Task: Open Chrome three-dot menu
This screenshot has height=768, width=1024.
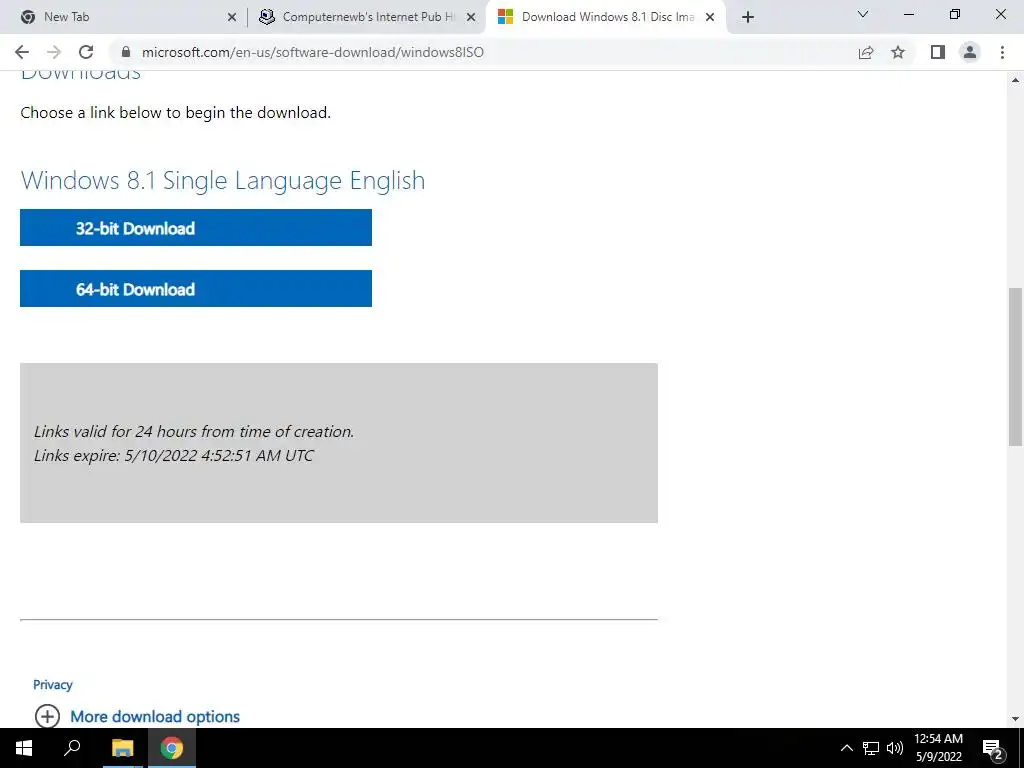Action: (x=1002, y=52)
